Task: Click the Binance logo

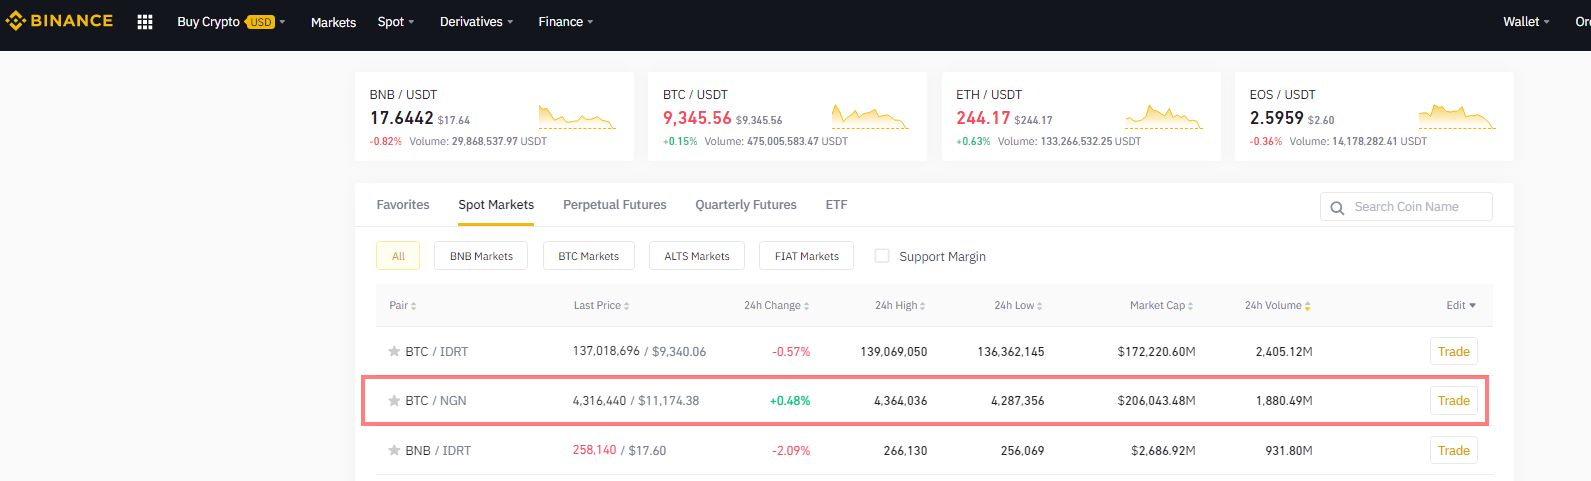Action: 59,21
